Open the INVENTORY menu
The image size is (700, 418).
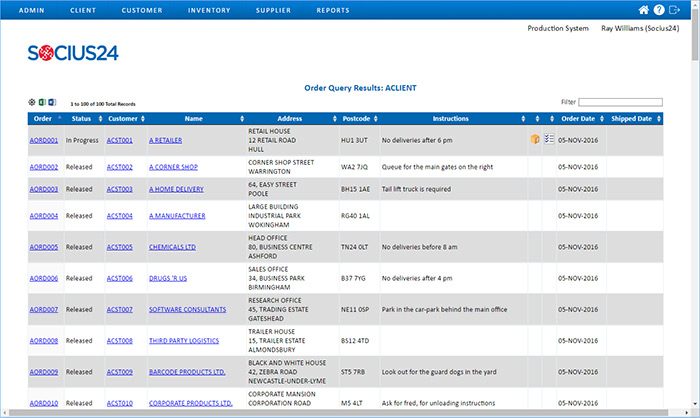(209, 10)
